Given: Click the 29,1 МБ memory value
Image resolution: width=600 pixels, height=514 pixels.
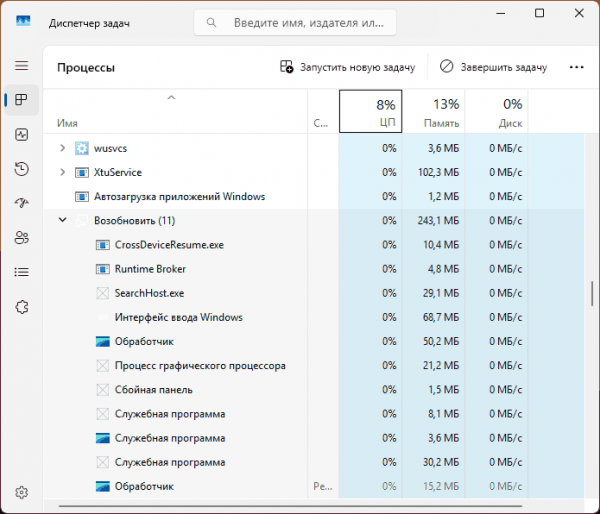Looking at the screenshot, I should tap(440, 293).
